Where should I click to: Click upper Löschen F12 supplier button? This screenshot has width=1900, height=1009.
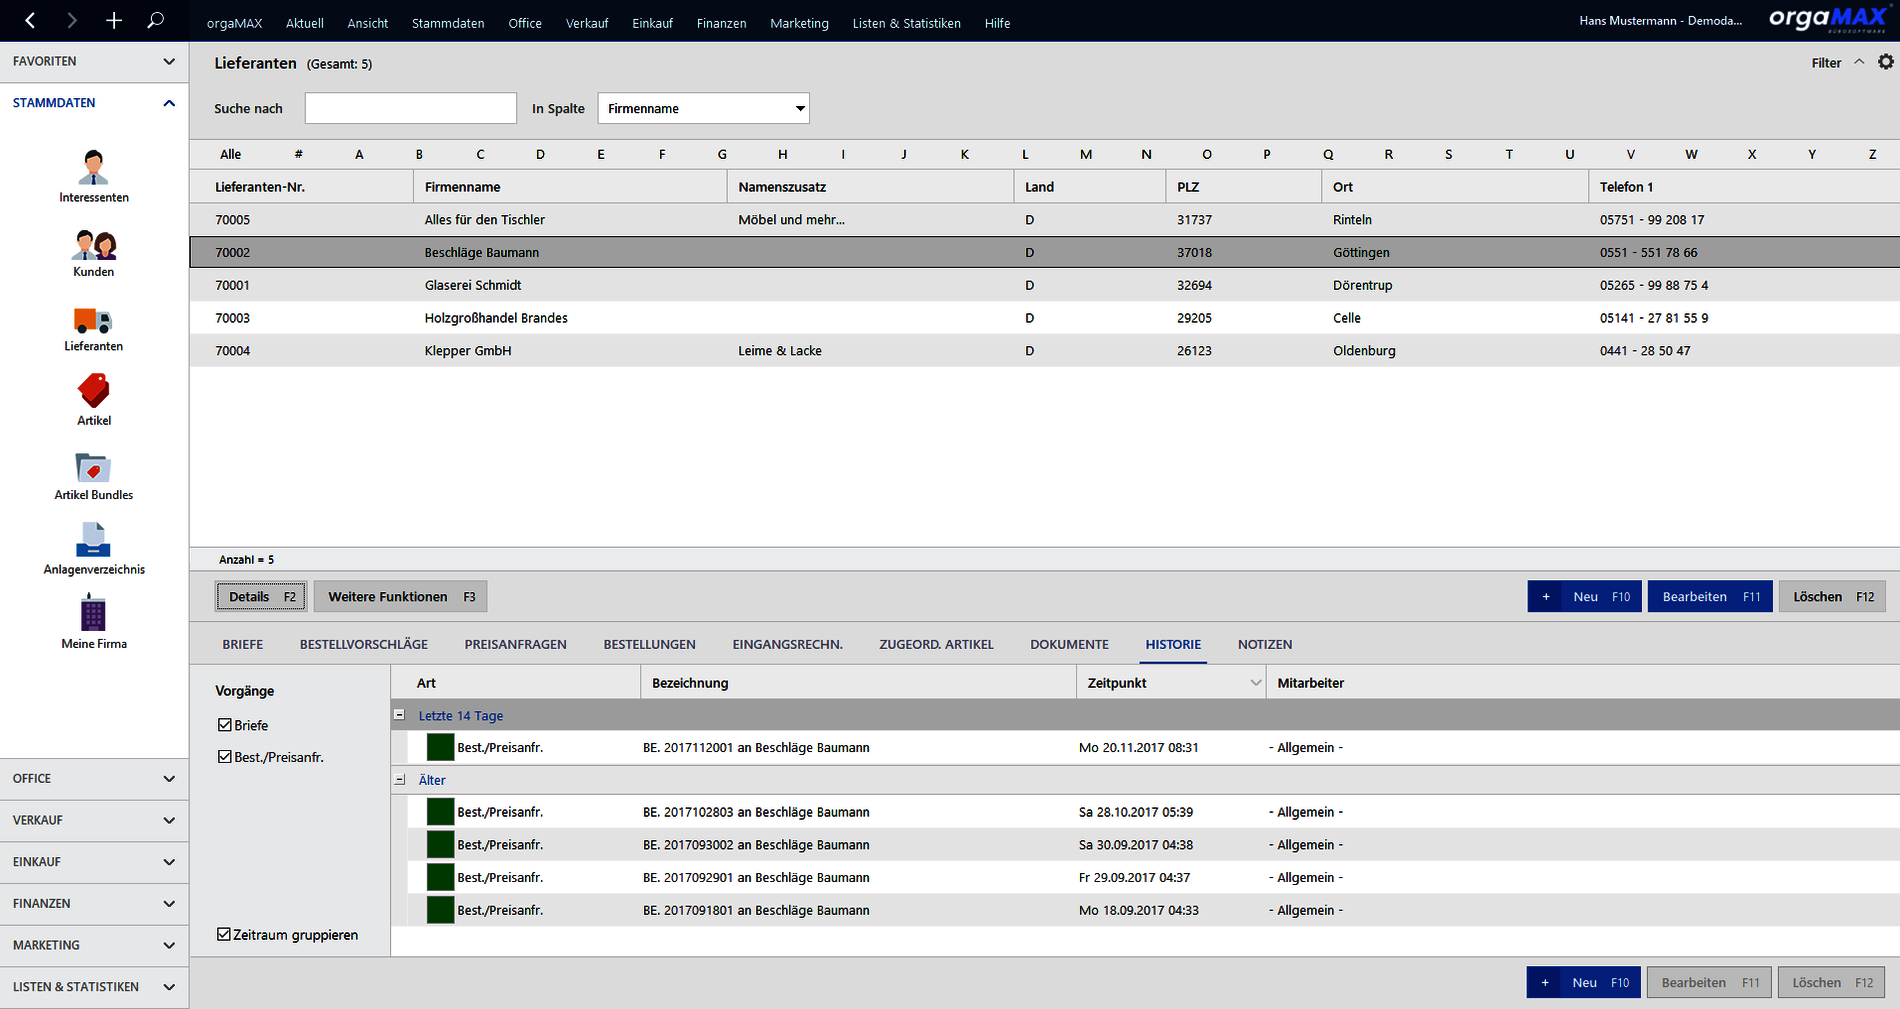(x=1833, y=597)
